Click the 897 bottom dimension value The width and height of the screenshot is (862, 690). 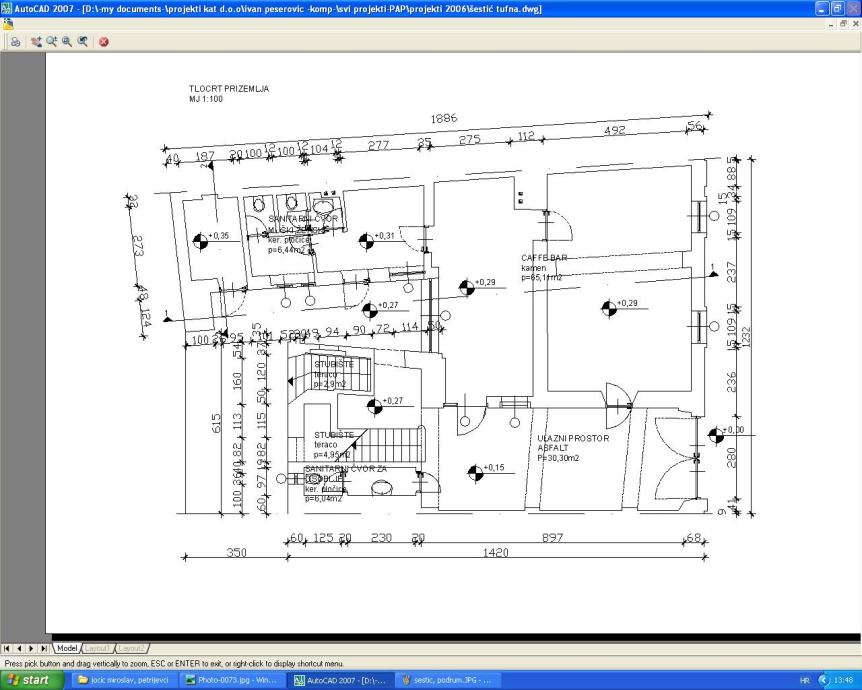pos(552,538)
